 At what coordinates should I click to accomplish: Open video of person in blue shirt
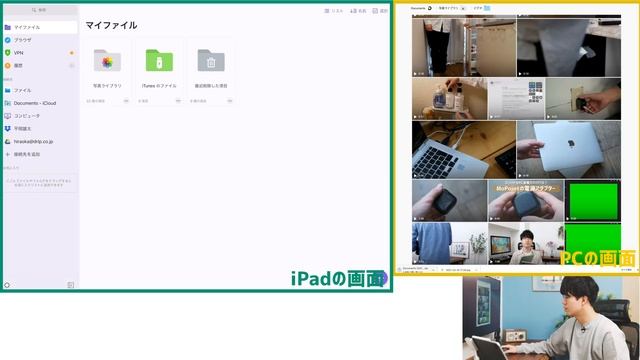point(449,243)
